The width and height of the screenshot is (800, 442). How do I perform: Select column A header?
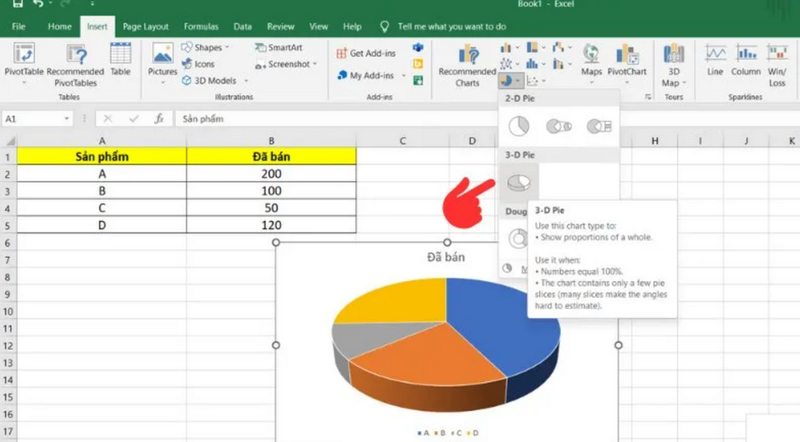coord(102,141)
